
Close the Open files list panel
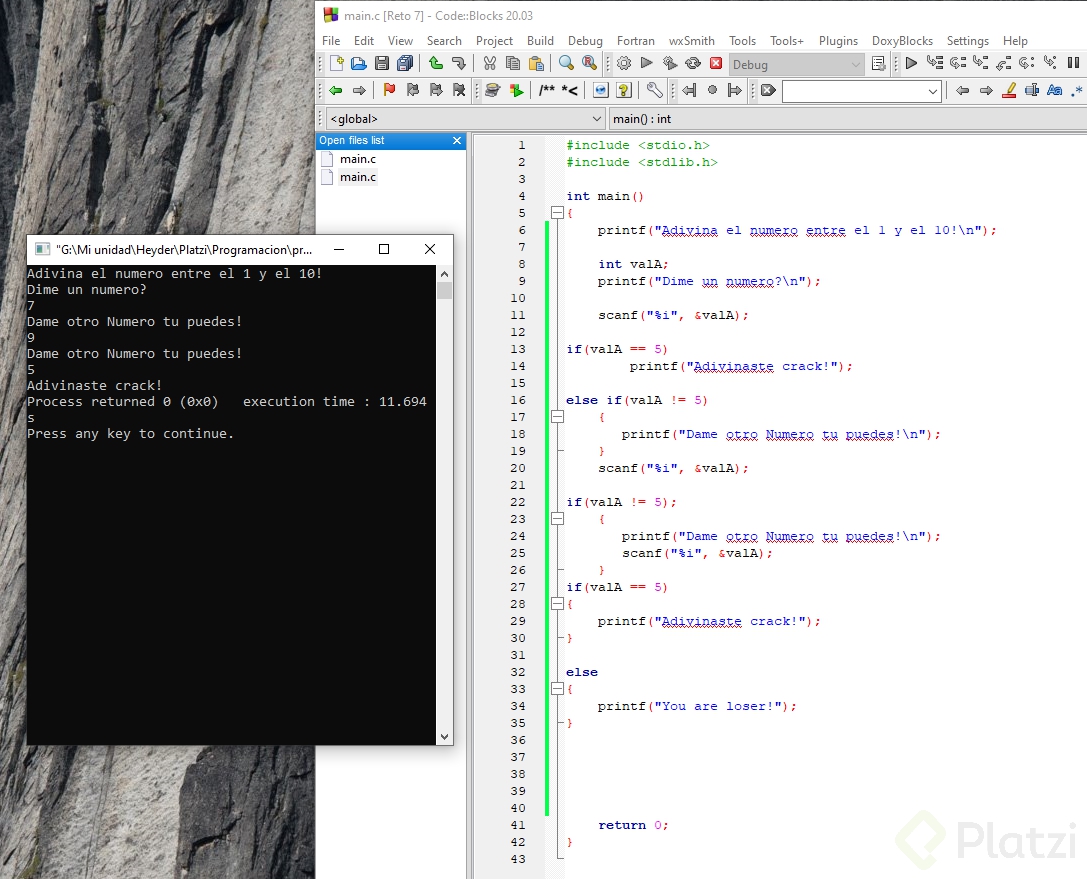coord(457,141)
